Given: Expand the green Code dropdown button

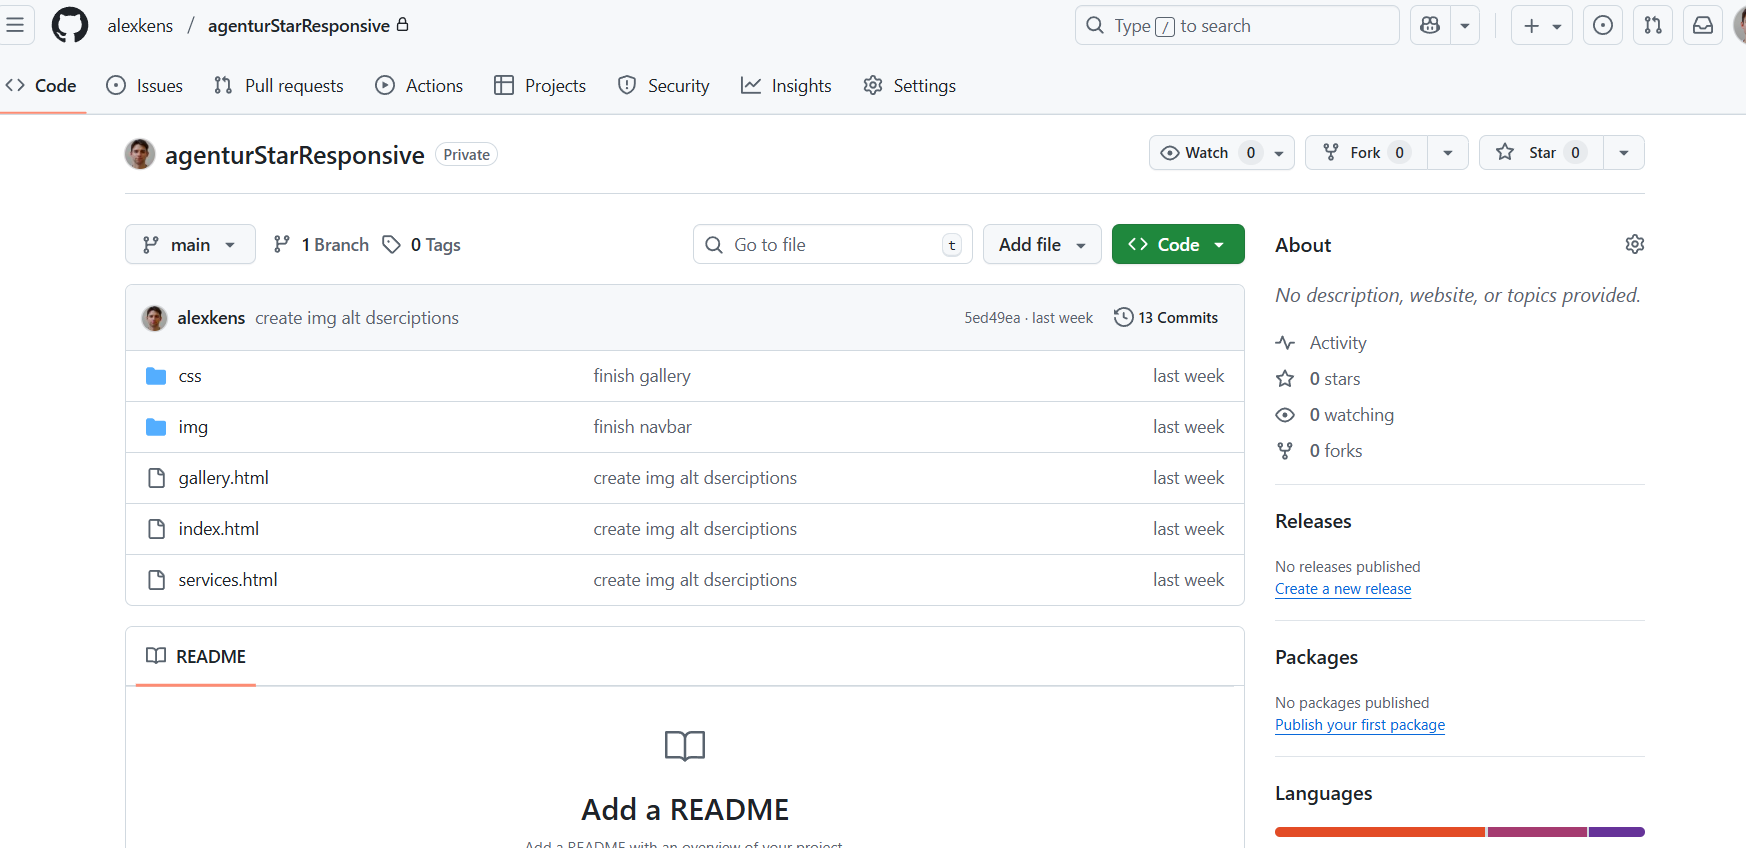Looking at the screenshot, I should (x=1178, y=244).
